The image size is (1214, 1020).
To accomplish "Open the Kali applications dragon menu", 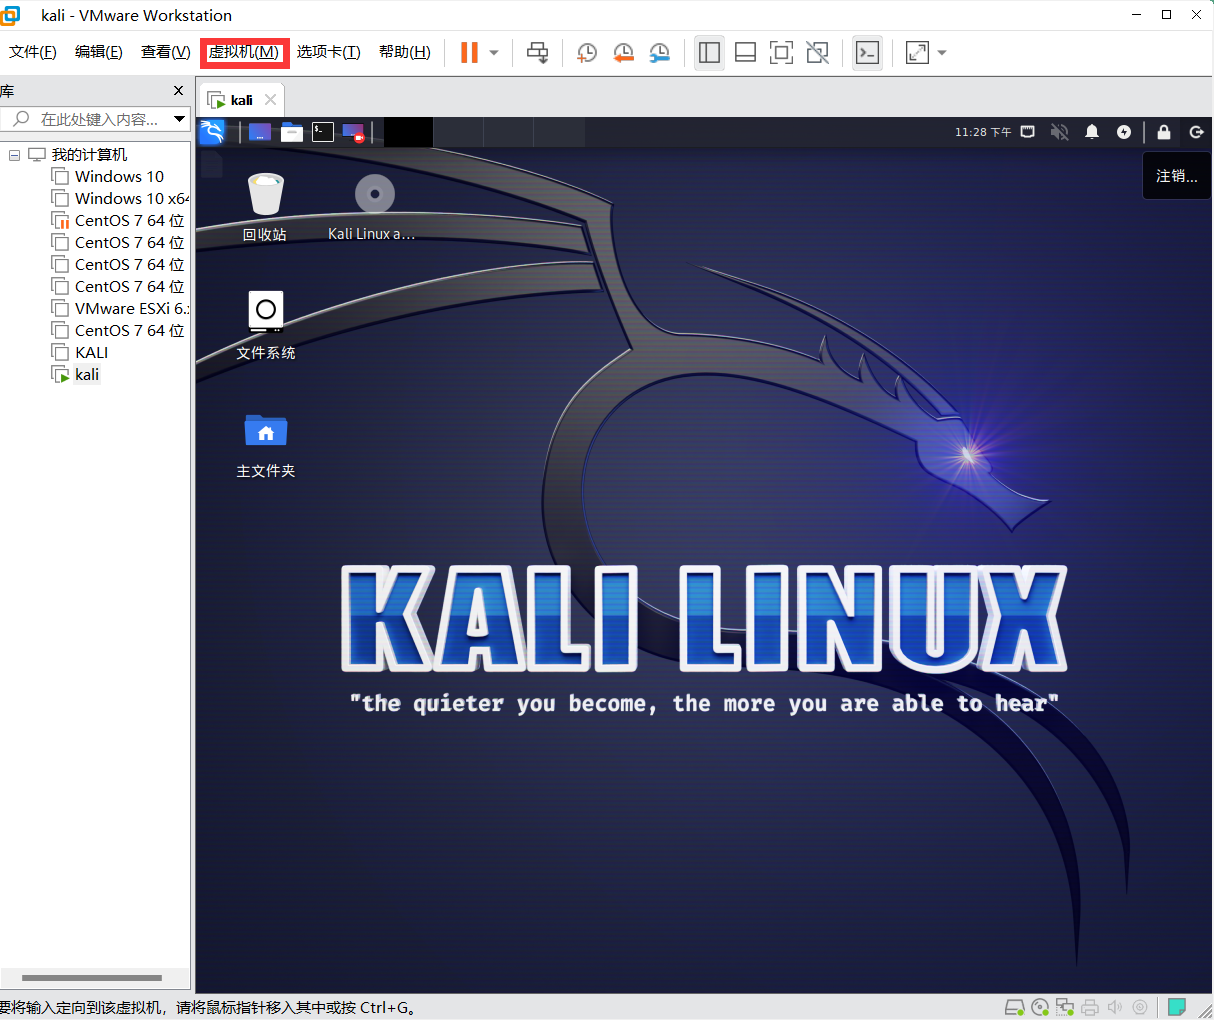I will coord(212,132).
